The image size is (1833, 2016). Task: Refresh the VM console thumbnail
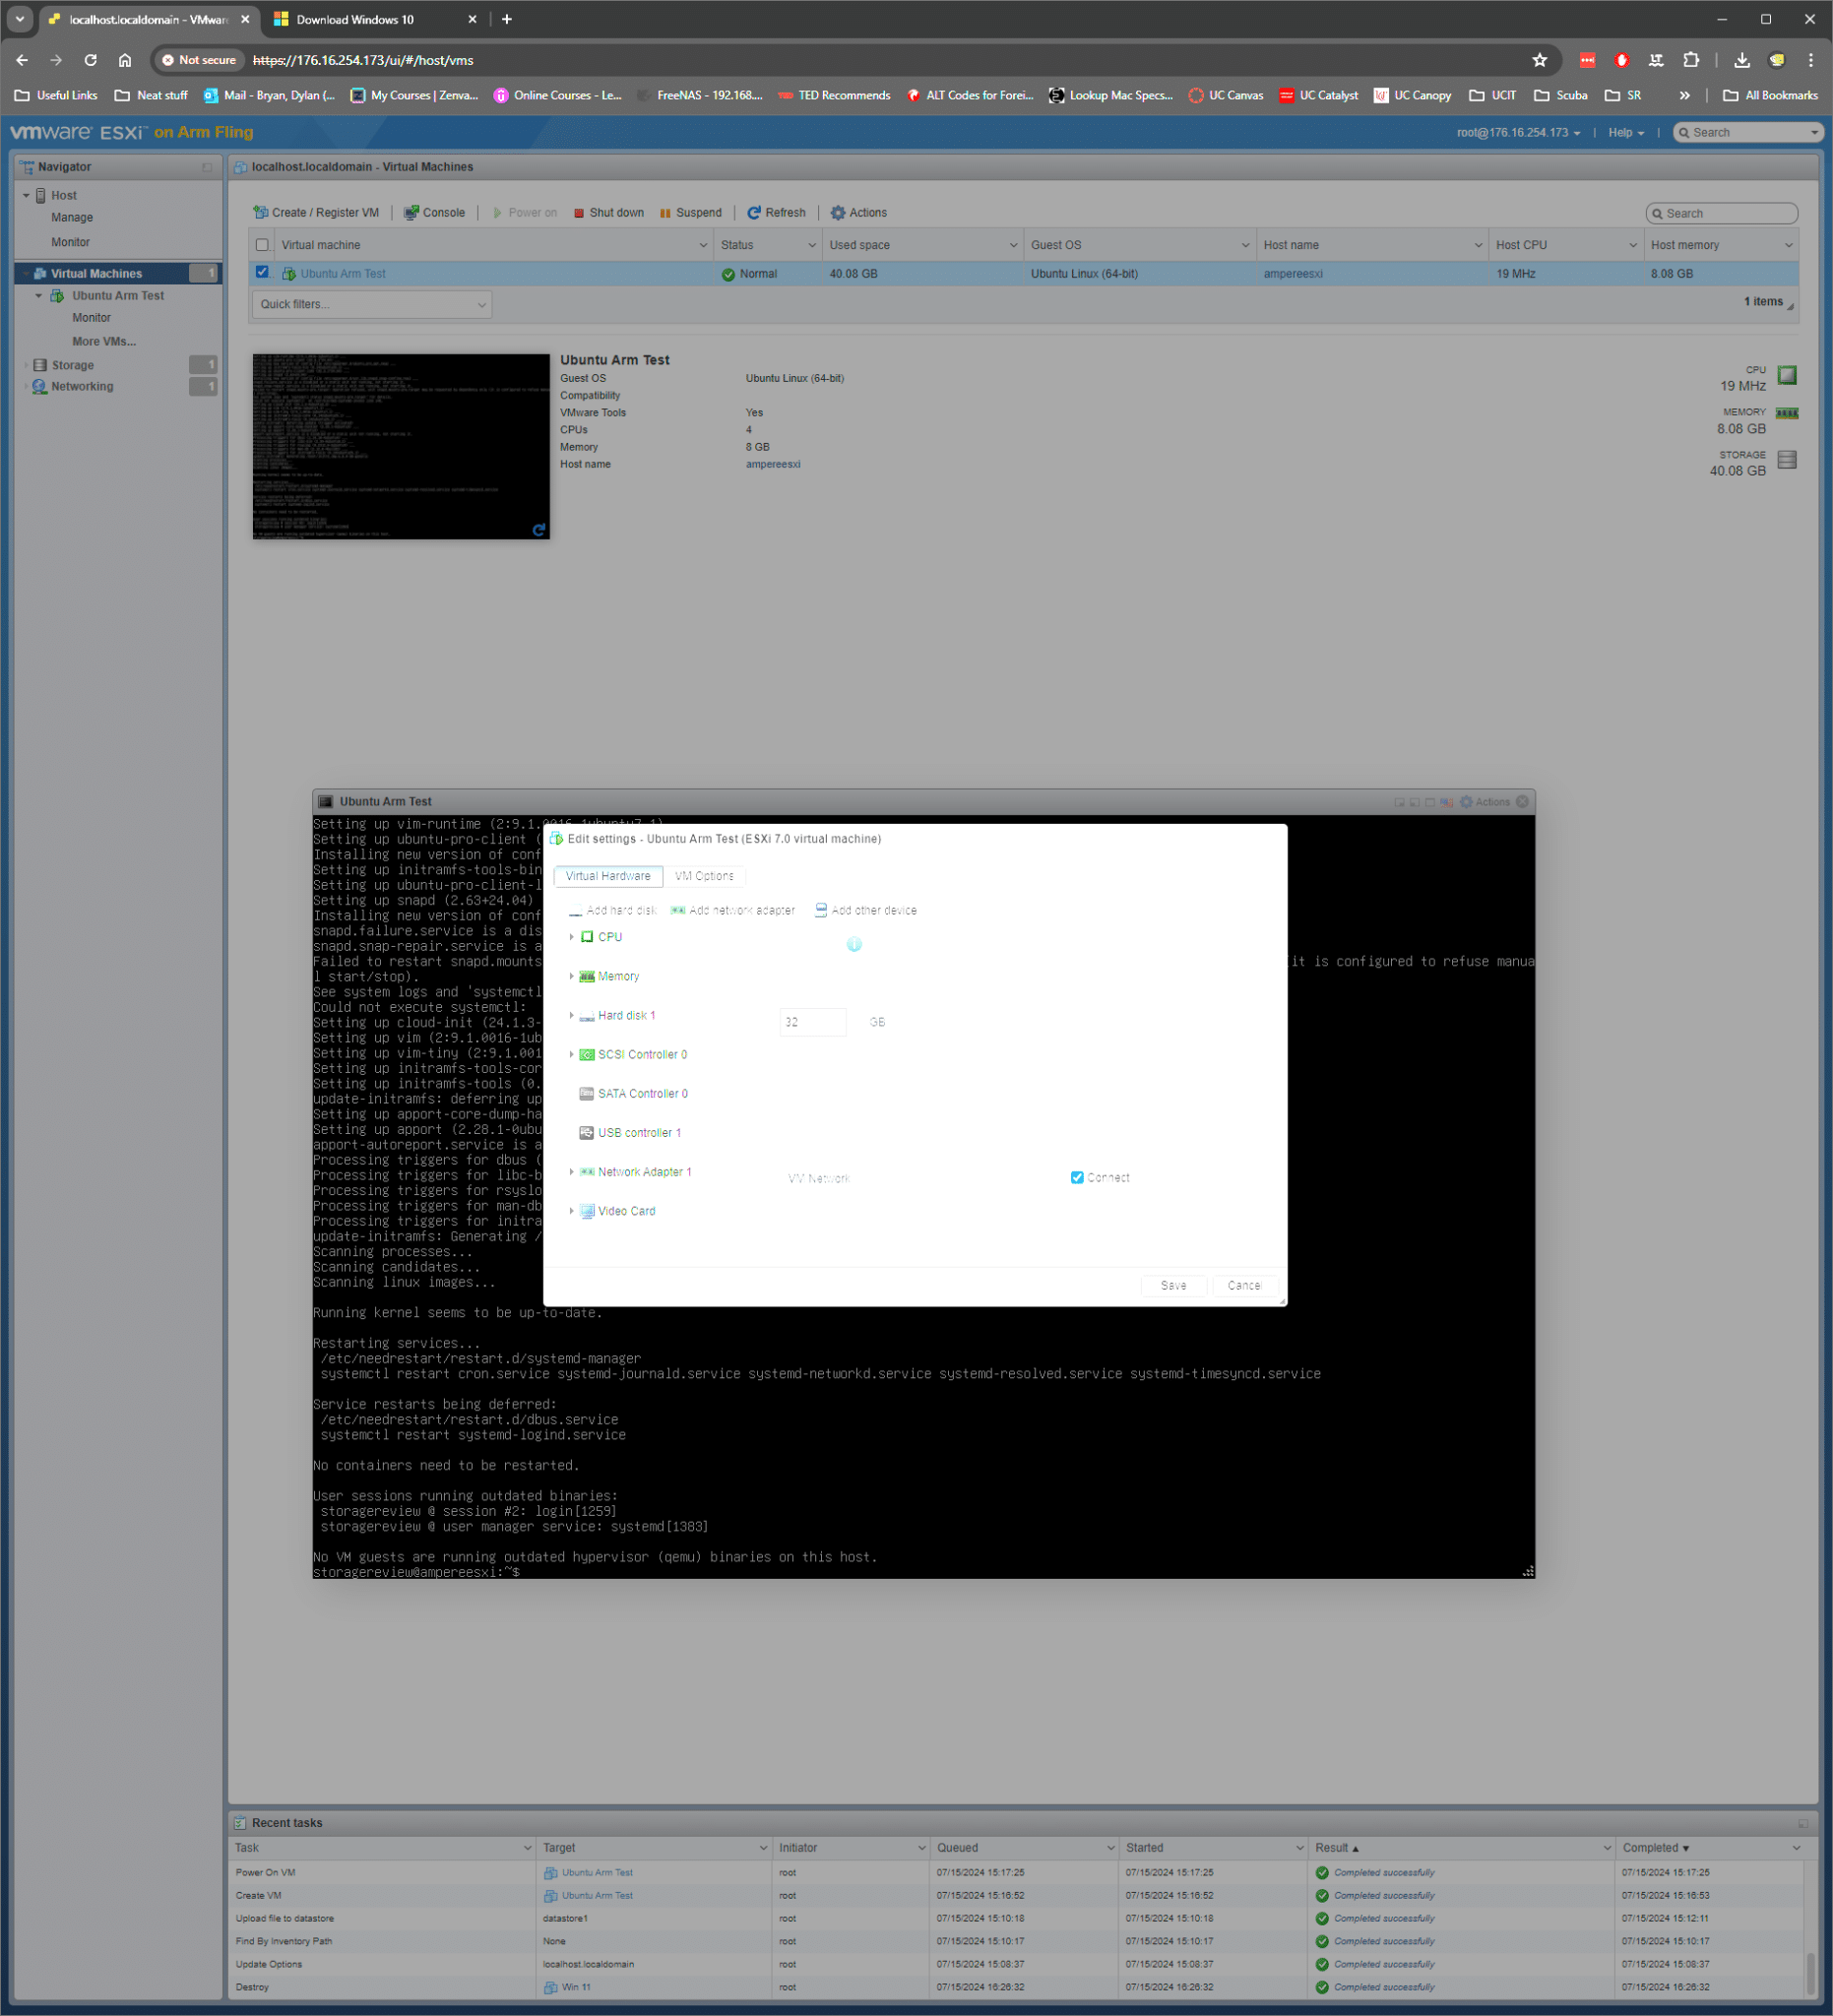(x=539, y=530)
